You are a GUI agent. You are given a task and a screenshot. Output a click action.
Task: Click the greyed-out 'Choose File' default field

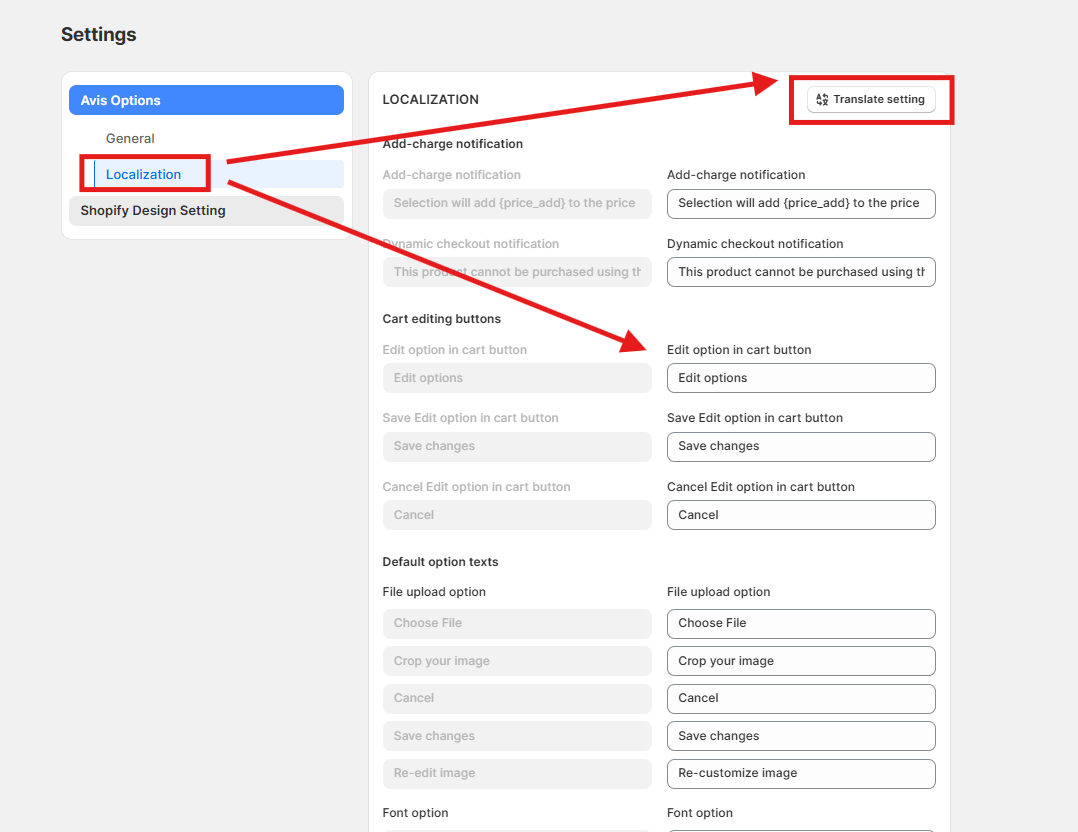point(516,623)
